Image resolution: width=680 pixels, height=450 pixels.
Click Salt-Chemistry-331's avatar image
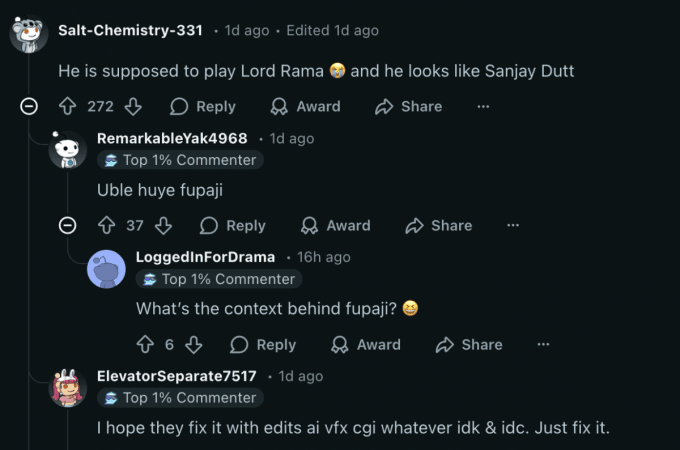pos(29,34)
